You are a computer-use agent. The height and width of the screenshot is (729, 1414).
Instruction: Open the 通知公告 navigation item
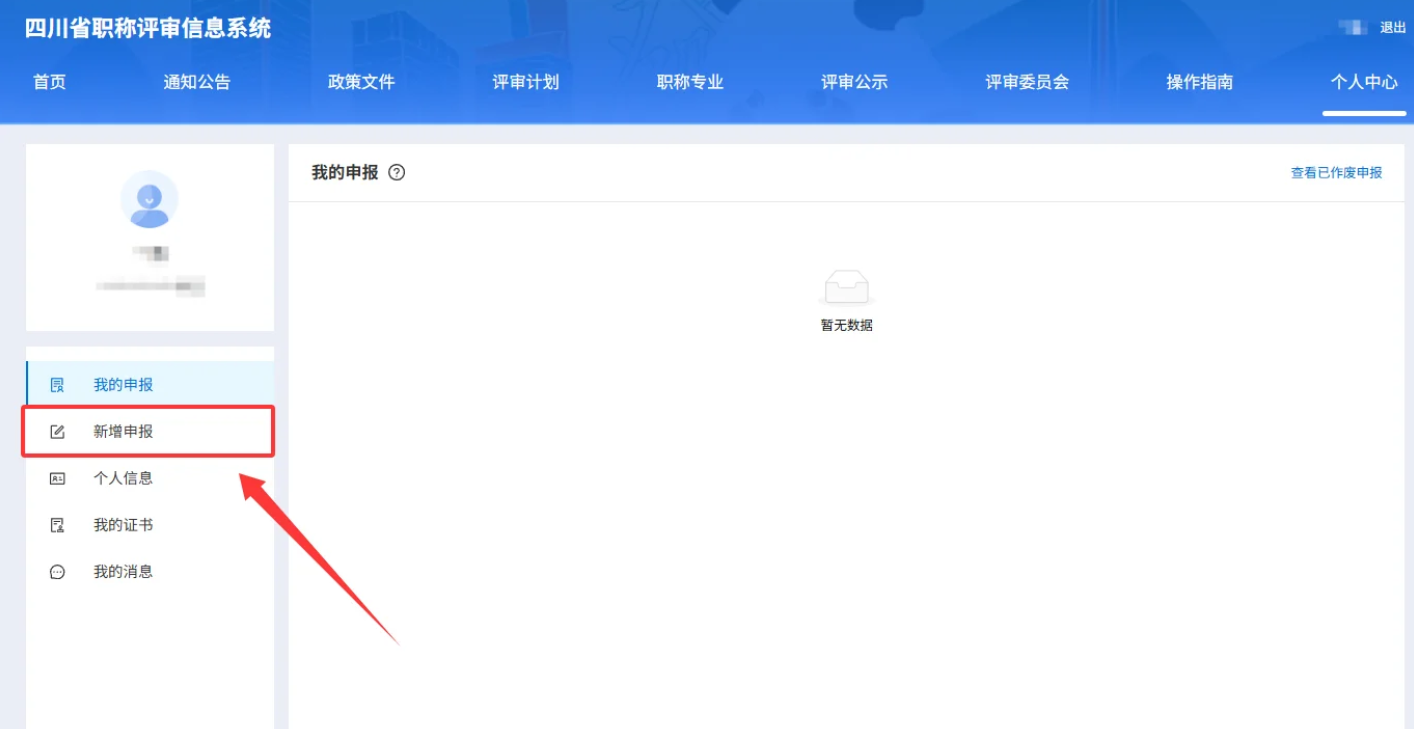pyautogui.click(x=196, y=82)
